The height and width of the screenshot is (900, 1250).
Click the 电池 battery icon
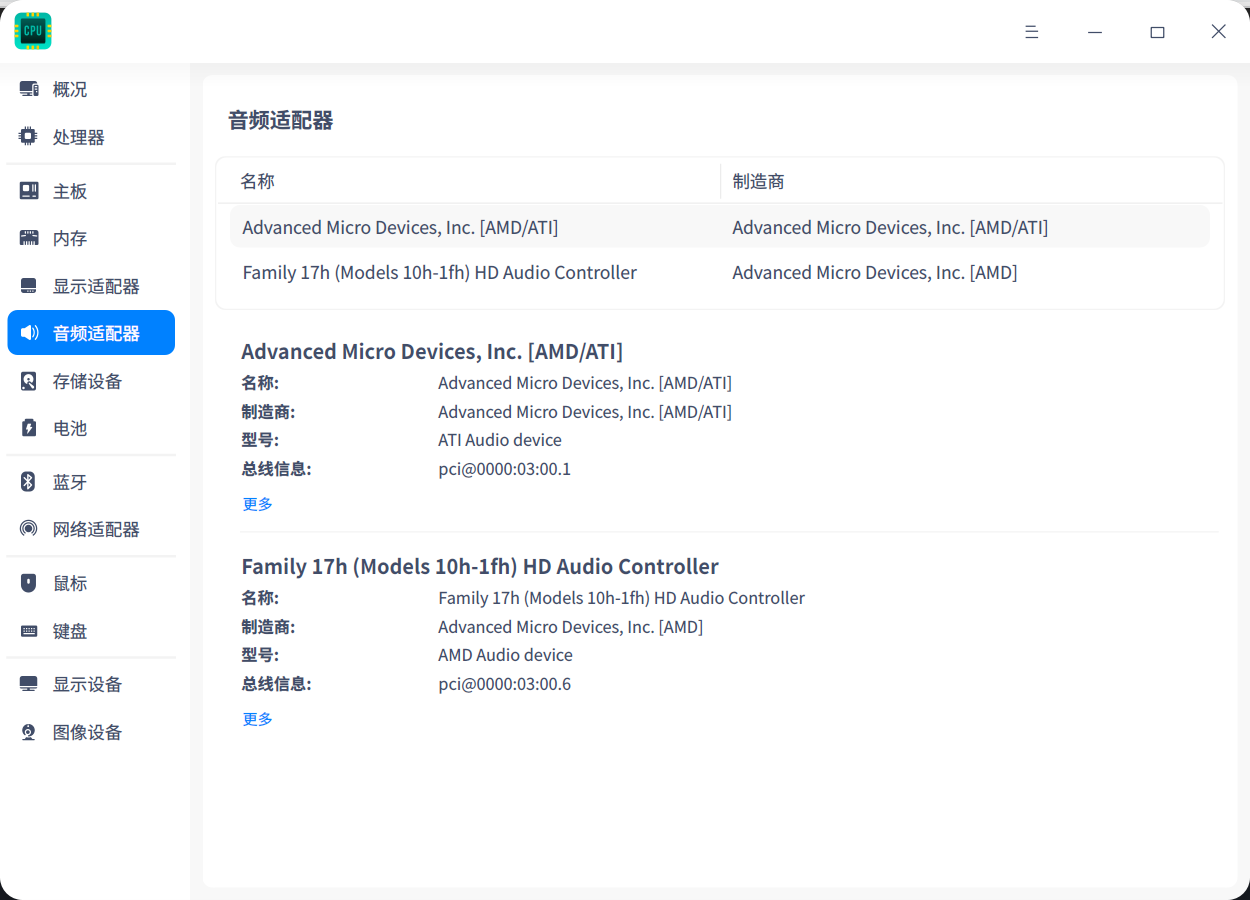[29, 428]
